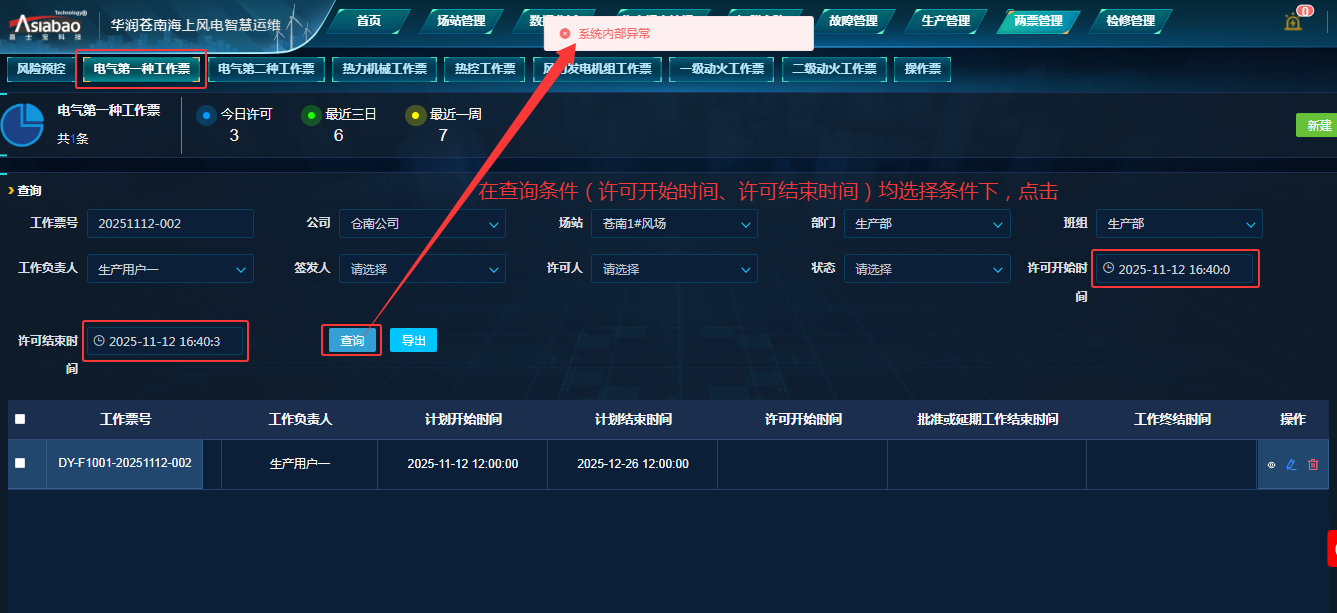This screenshot has height=613, width=1337.
Task: Click the alarm bell notification icon
Action: click(1293, 22)
